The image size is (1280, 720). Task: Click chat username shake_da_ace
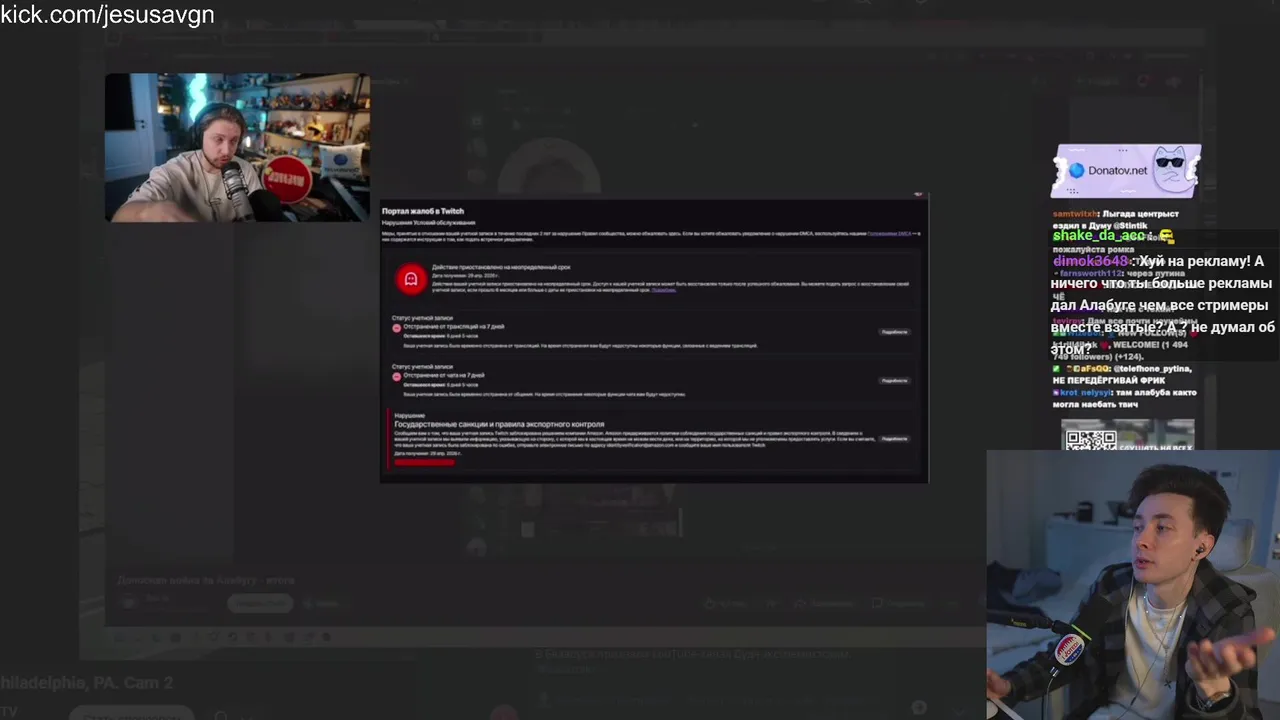point(1099,236)
